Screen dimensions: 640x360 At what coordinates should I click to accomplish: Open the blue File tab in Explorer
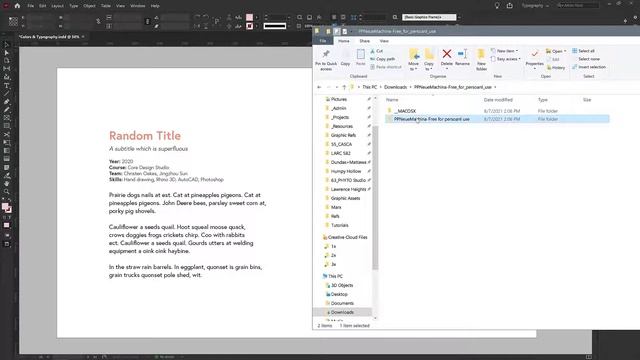(x=322, y=41)
